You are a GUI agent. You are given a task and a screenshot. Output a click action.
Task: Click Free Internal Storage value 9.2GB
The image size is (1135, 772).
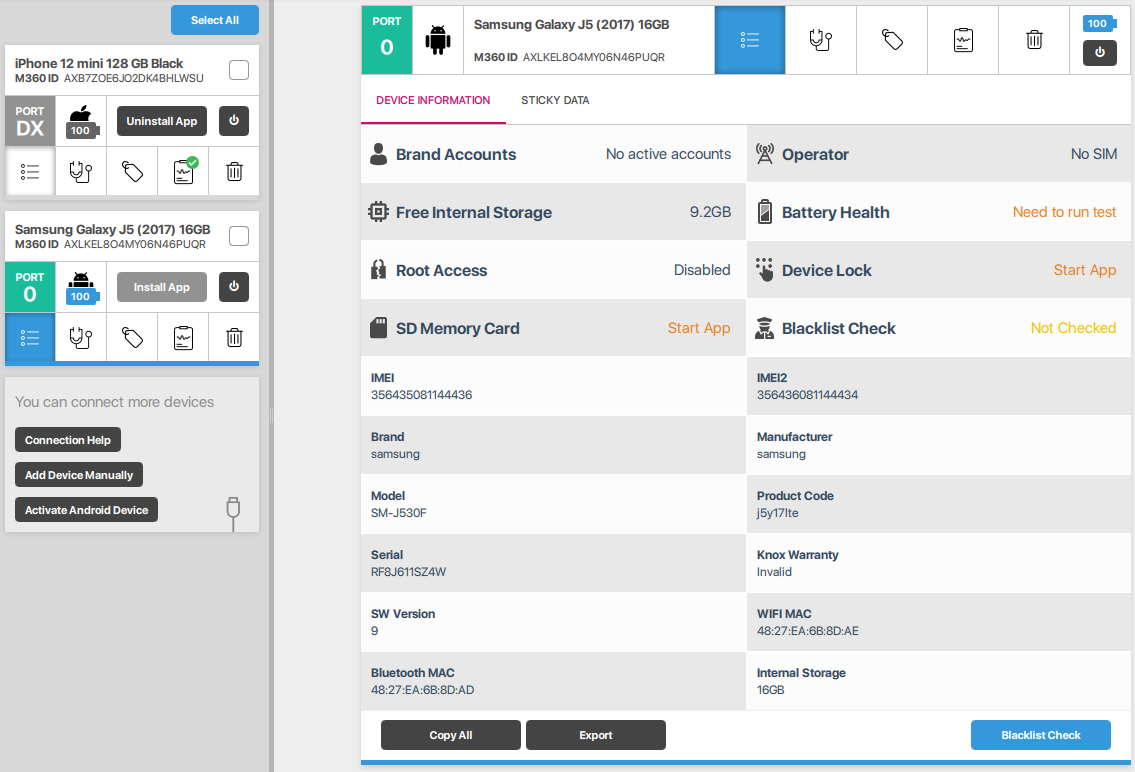[710, 212]
